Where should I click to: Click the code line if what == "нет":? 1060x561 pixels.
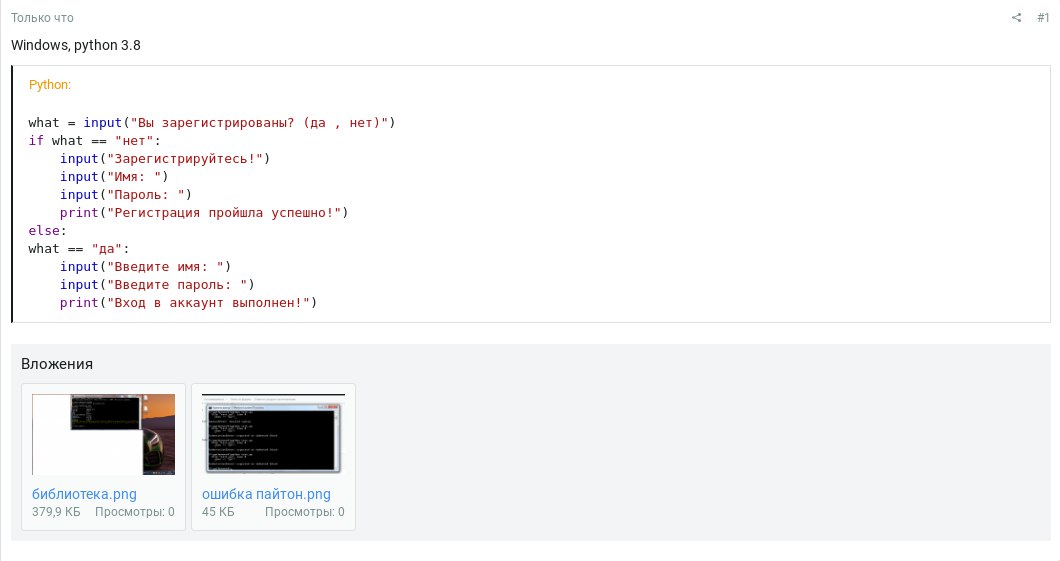(x=95, y=141)
